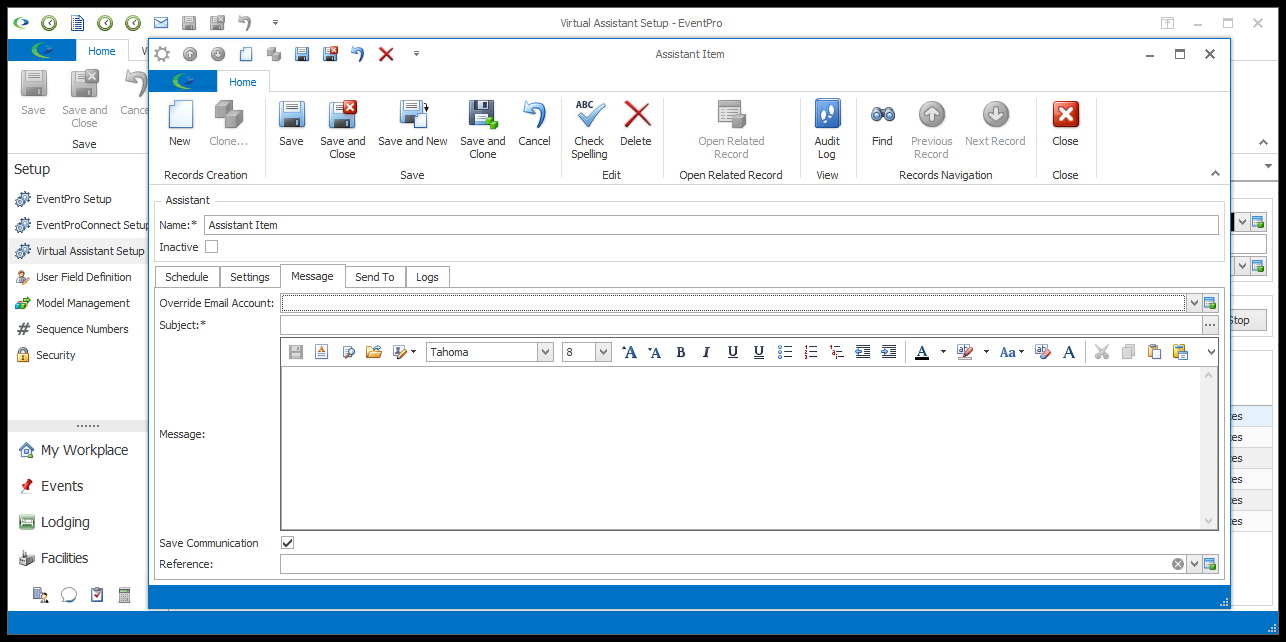Insert a bulleted list in message editor
This screenshot has width=1286, height=642.
coord(785,352)
